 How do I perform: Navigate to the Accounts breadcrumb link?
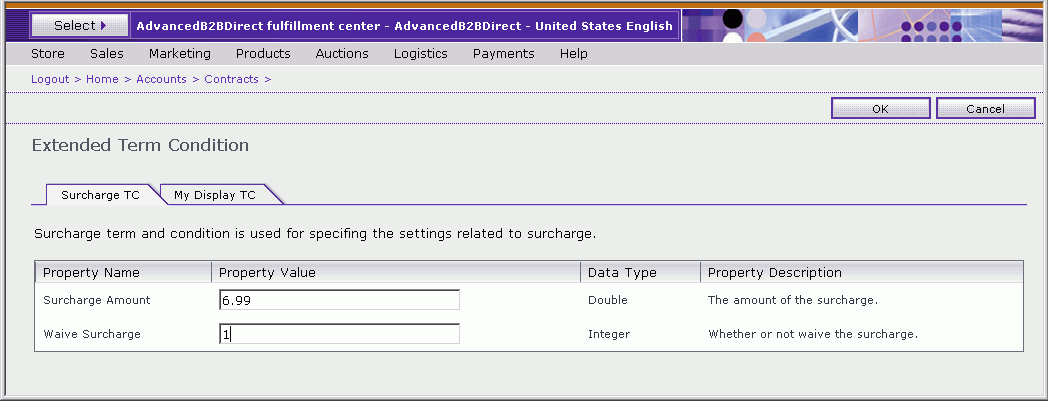(161, 79)
